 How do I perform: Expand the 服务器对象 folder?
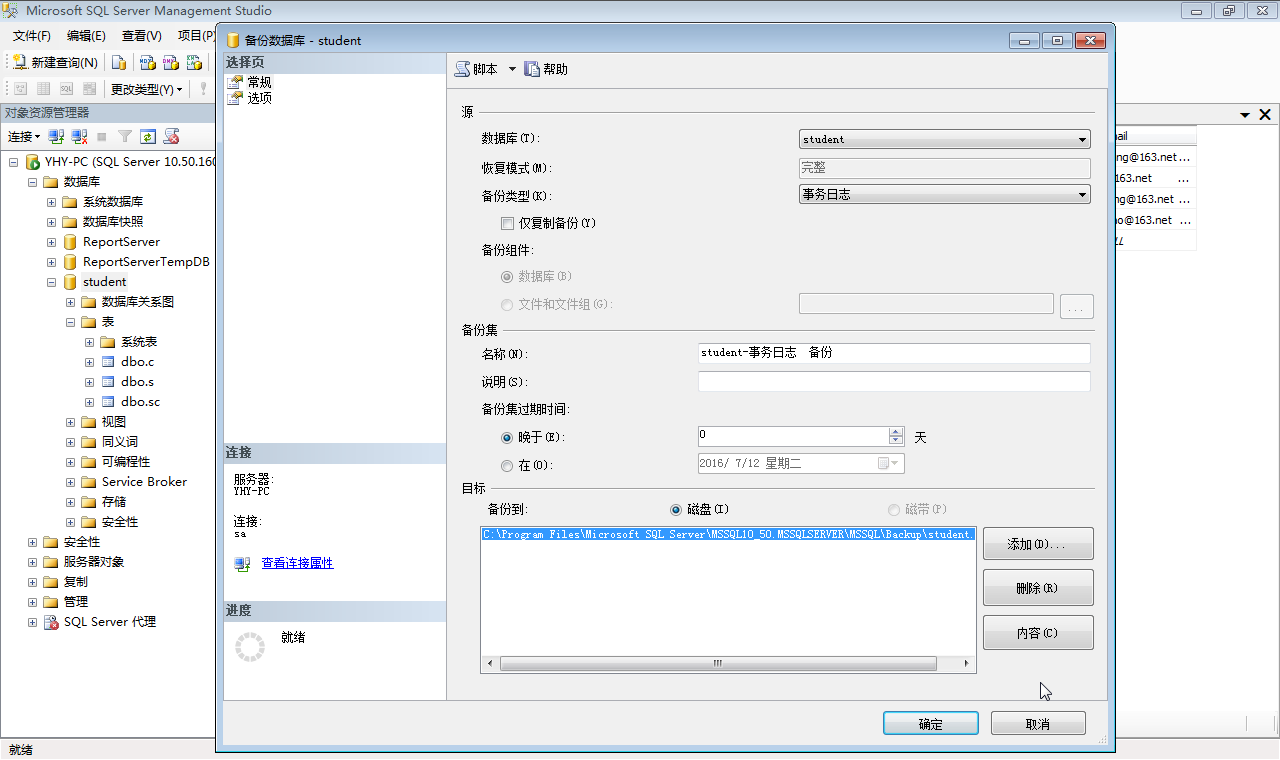click(x=32, y=562)
